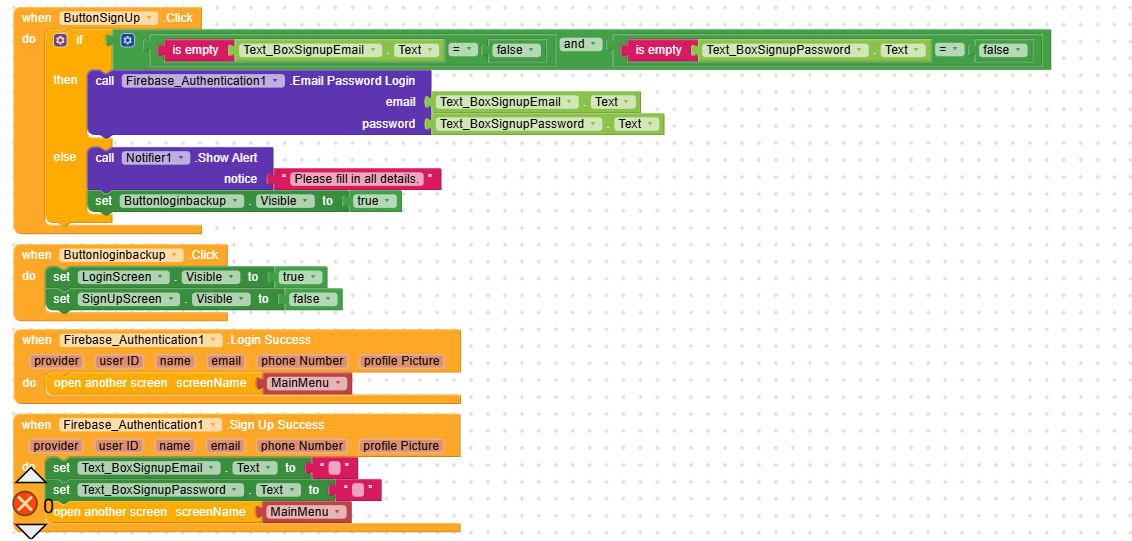Open the ButtonSignUp component dropdown
This screenshot has width=1132, height=541.
point(108,18)
